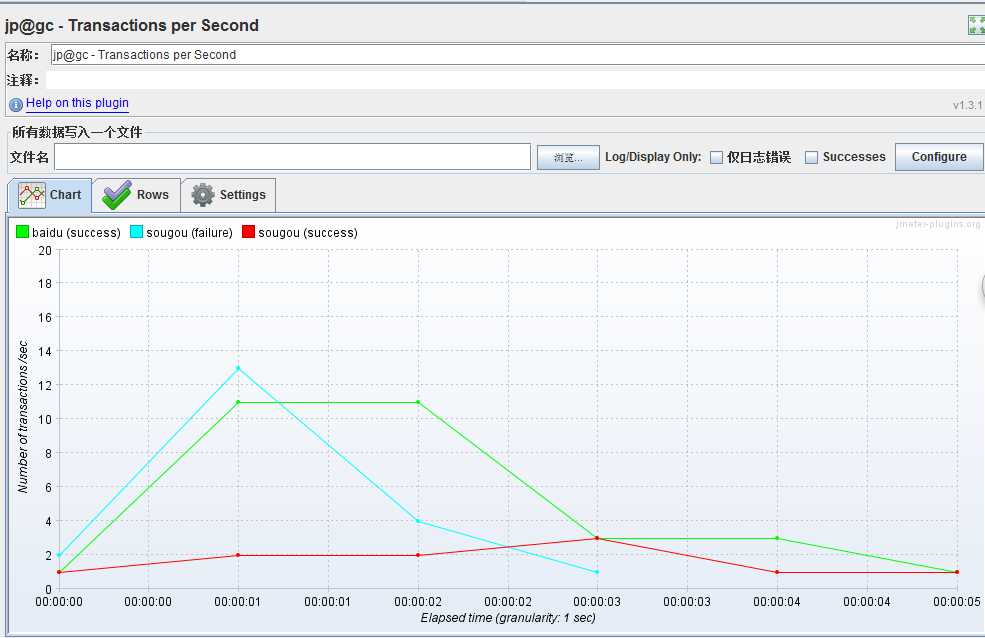Click the 'sougou (failure)' legend label

click(189, 233)
